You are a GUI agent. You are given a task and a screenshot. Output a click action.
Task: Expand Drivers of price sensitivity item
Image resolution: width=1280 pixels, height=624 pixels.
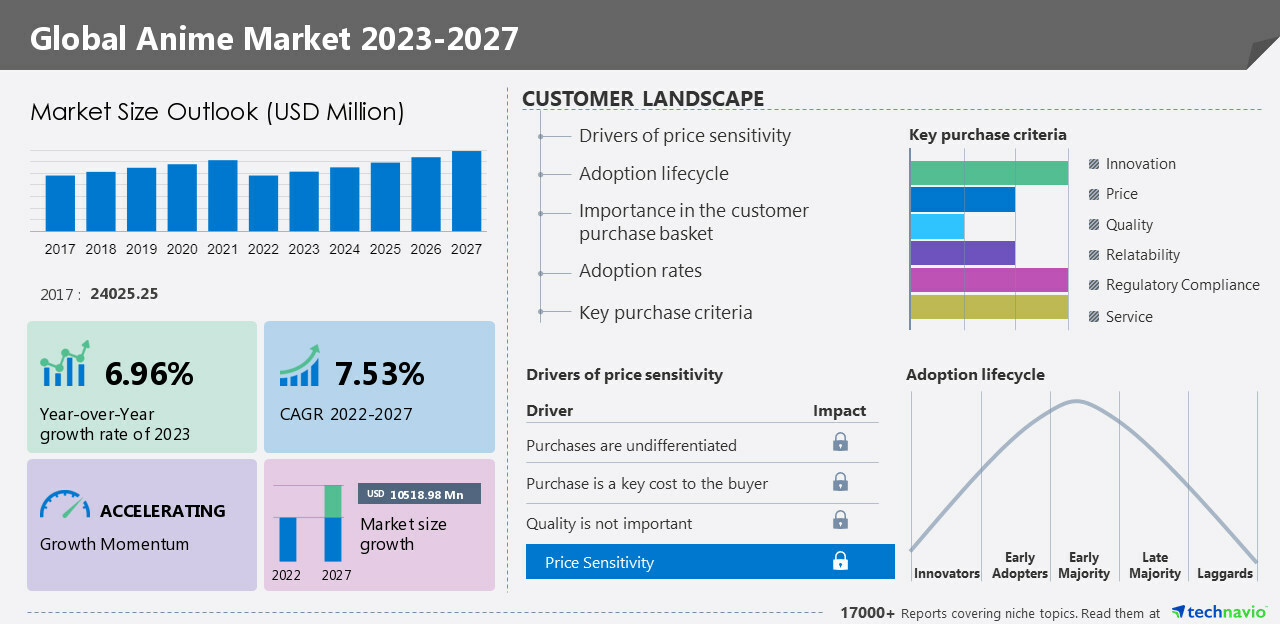(684, 136)
